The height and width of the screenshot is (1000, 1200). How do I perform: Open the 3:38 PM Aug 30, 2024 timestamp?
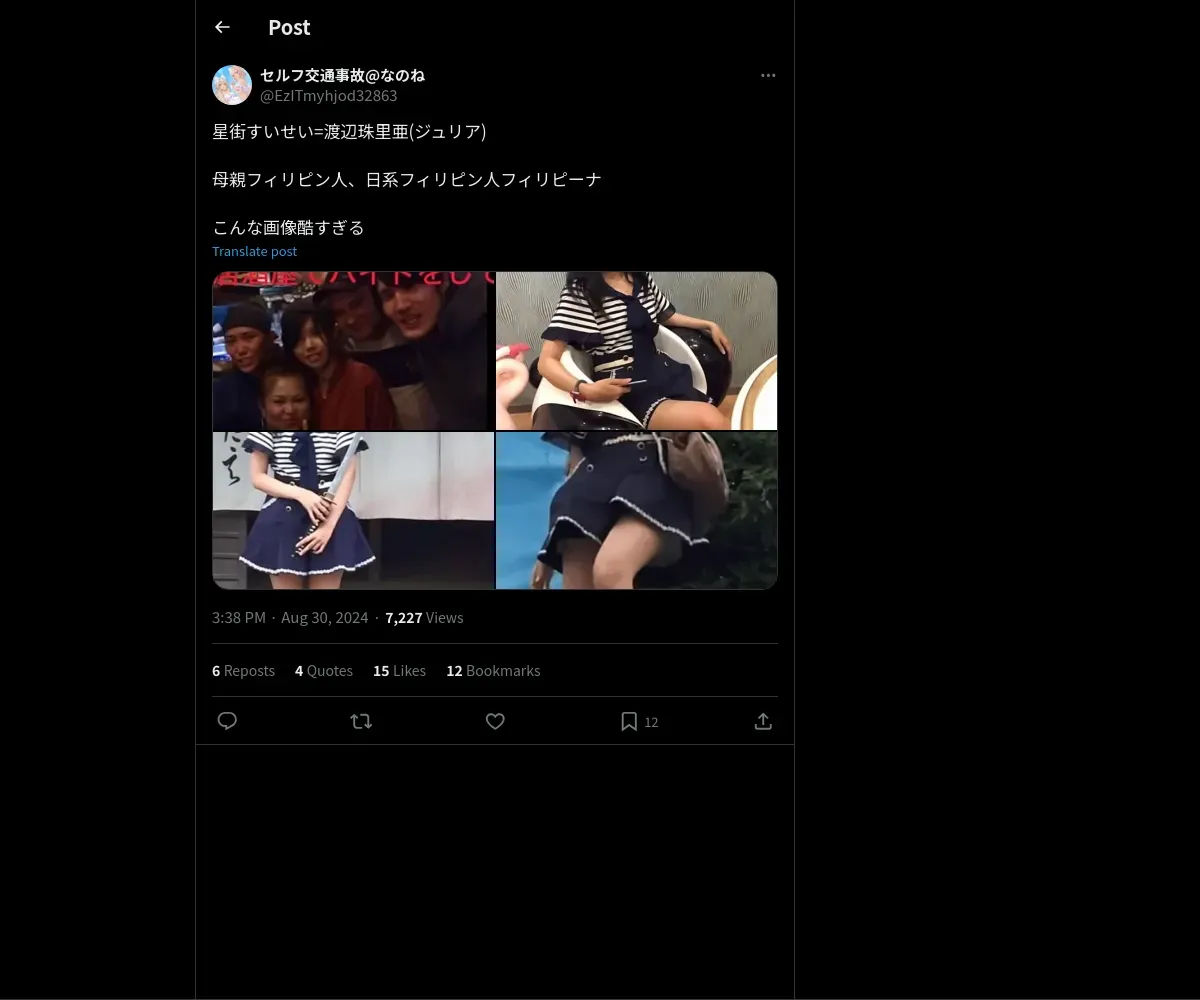coord(290,618)
